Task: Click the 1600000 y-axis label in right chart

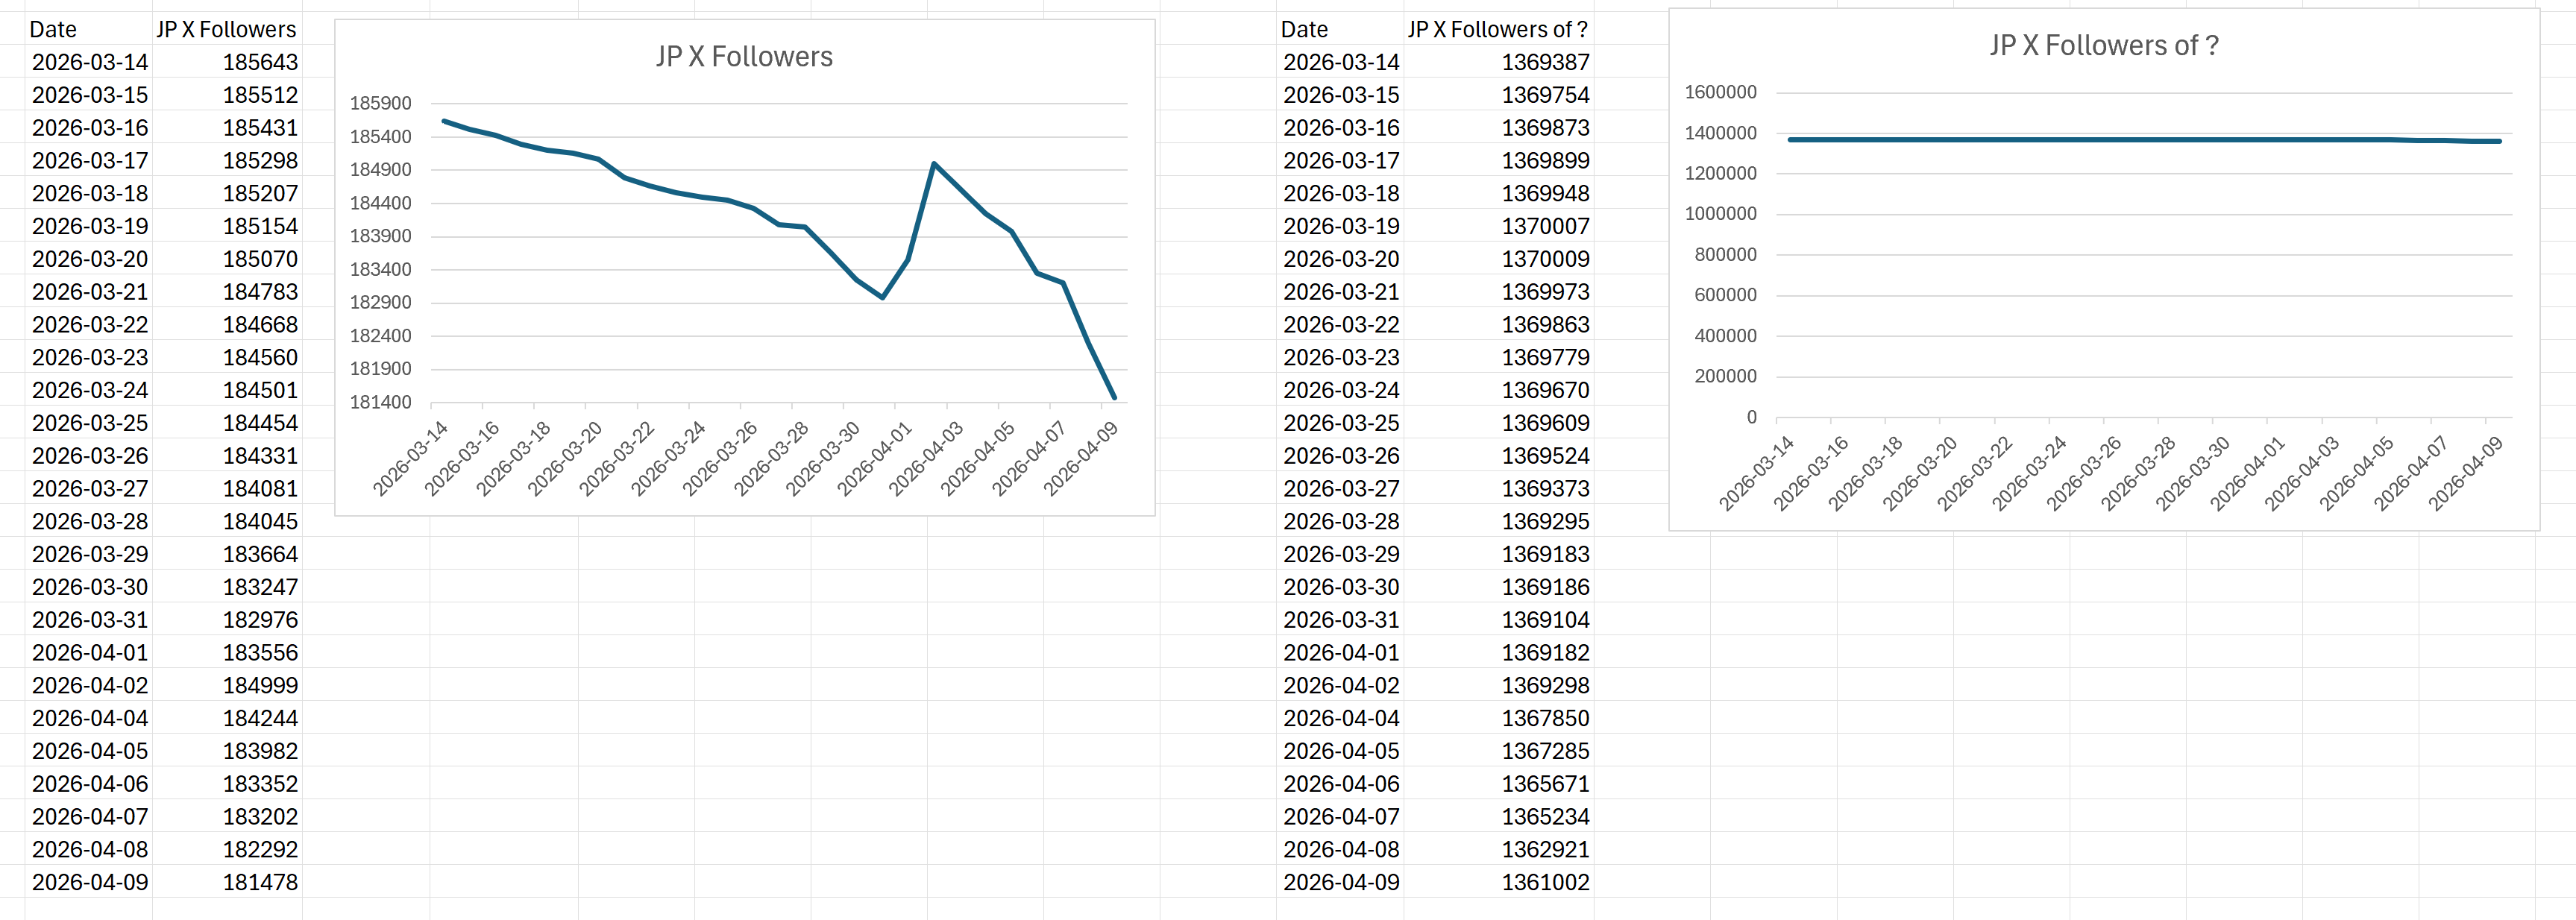Action: 1720,92
